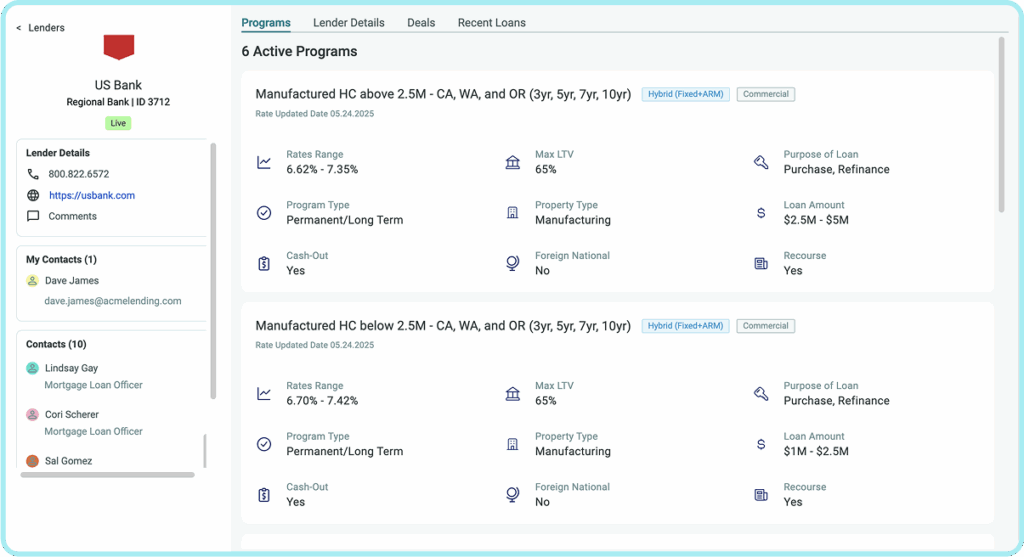Open the https://usbank.com link

point(92,195)
